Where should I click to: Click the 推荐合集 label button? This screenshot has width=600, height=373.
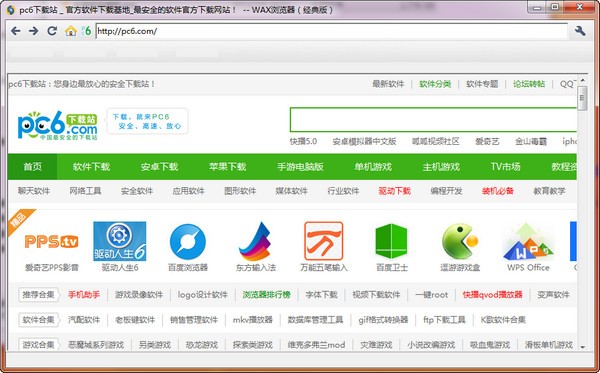click(x=39, y=295)
